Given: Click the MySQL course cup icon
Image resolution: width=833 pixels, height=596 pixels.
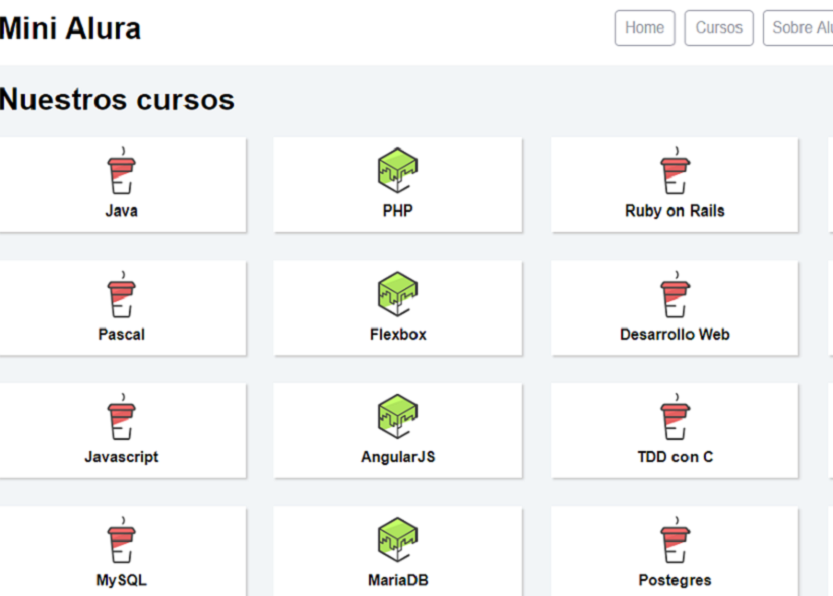Looking at the screenshot, I should pyautogui.click(x=122, y=543).
